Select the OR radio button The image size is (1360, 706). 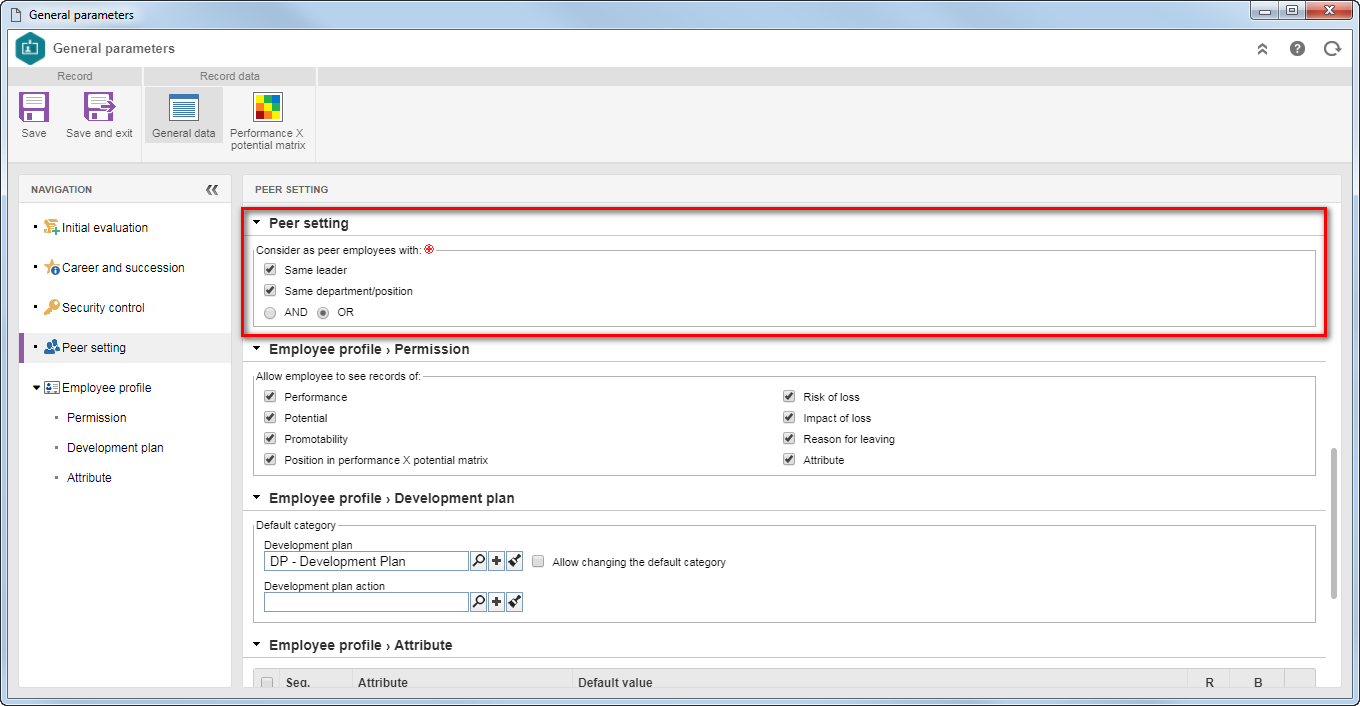pos(323,312)
